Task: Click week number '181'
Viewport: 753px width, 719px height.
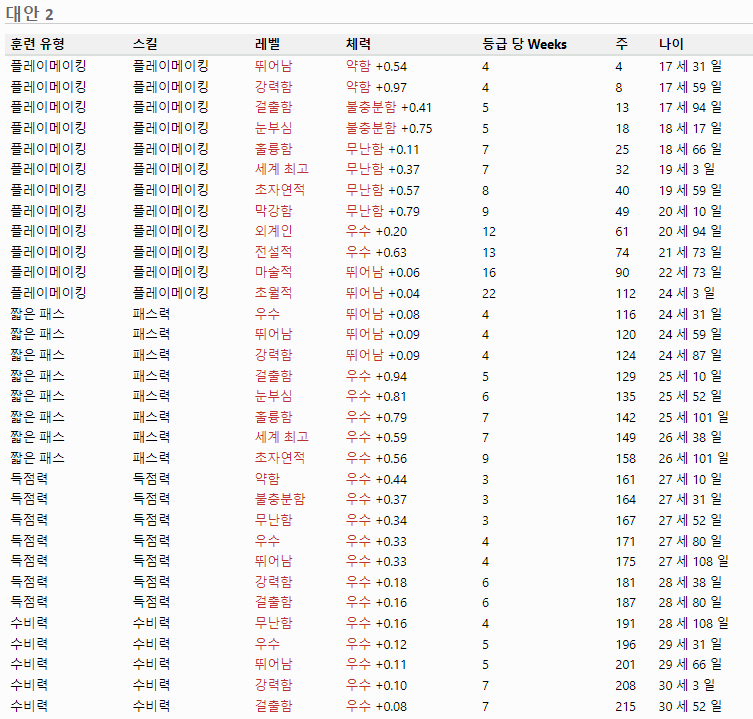Action: [x=626, y=583]
